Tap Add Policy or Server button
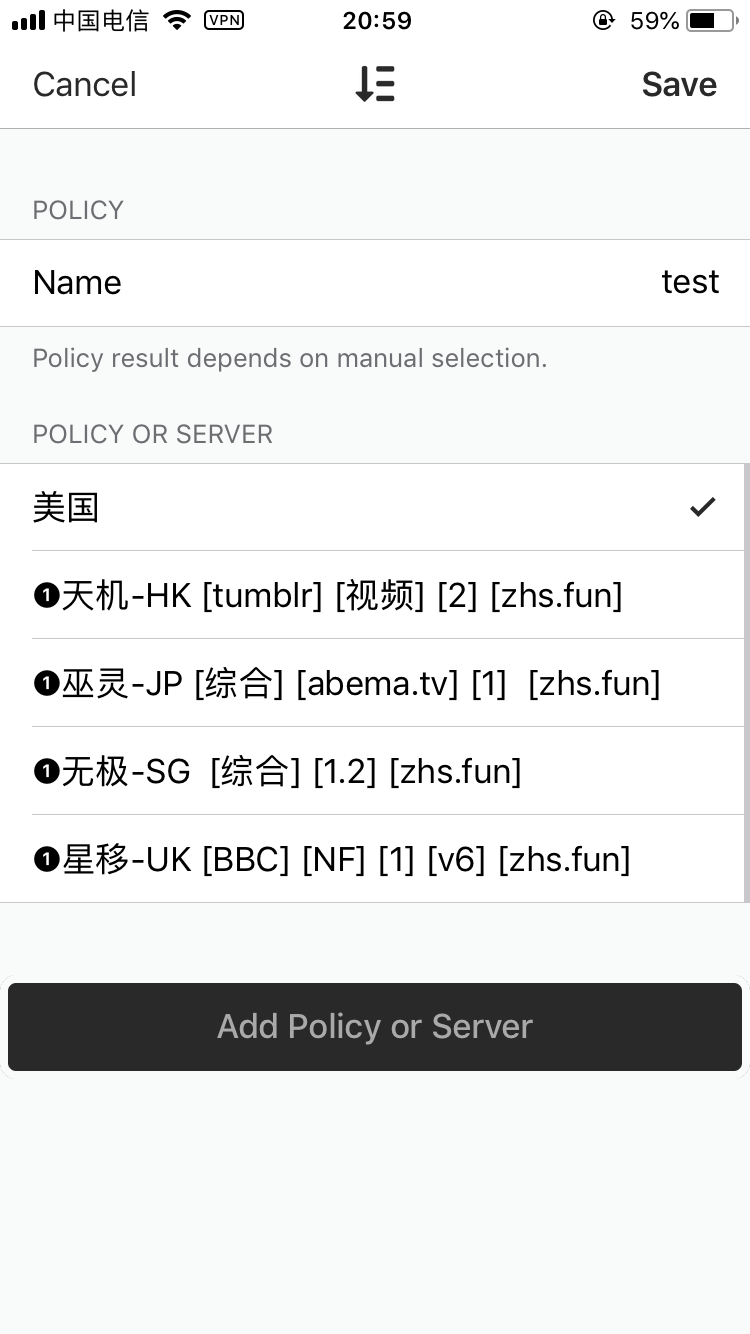This screenshot has width=750, height=1334. 375,1026
